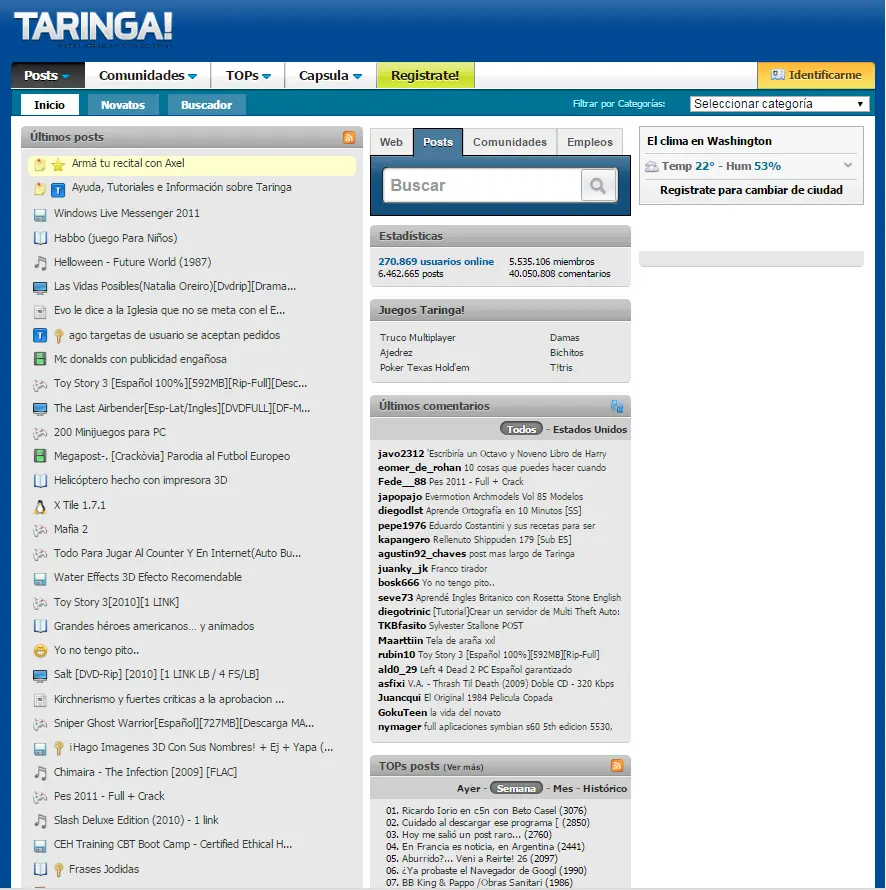Open Toy Story 3[2010][1 LINK] post
Screen dimensions: 886x890
click(116, 602)
